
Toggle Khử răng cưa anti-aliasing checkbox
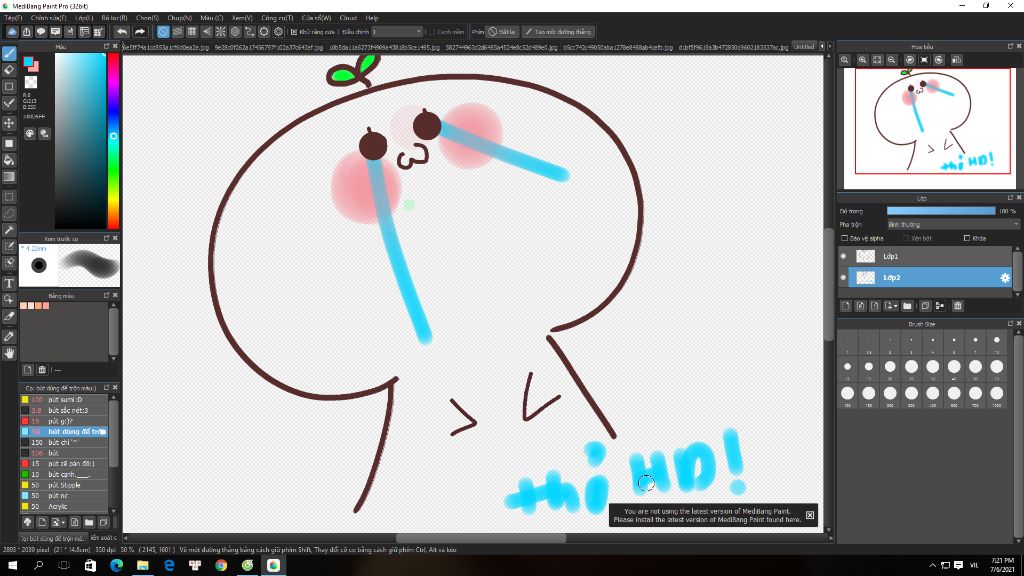(x=294, y=31)
